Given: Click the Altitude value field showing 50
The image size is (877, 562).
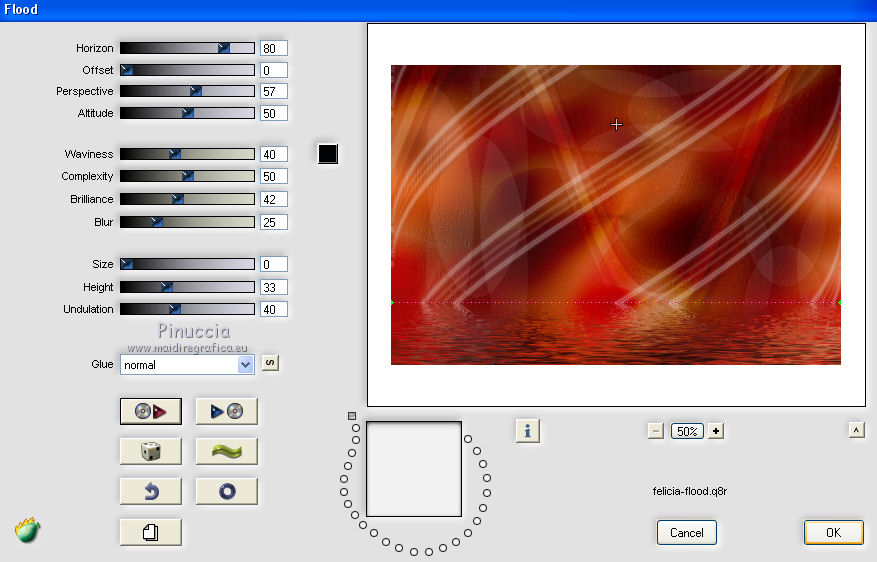Looking at the screenshot, I should pyautogui.click(x=274, y=114).
